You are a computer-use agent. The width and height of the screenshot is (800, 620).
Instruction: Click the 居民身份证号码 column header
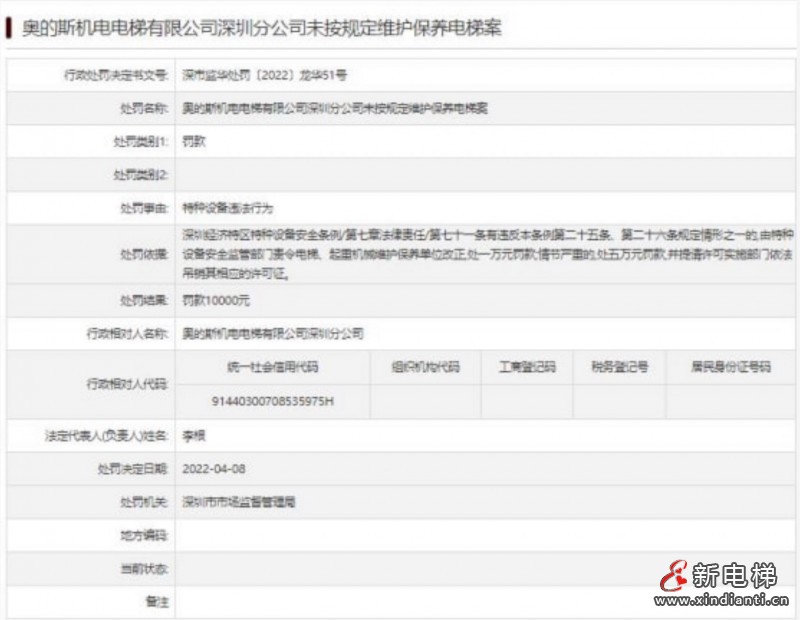click(x=730, y=368)
